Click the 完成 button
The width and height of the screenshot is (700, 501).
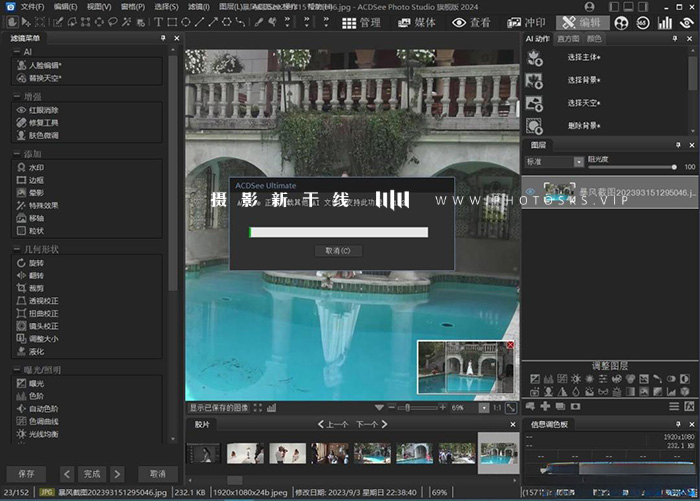coord(92,474)
